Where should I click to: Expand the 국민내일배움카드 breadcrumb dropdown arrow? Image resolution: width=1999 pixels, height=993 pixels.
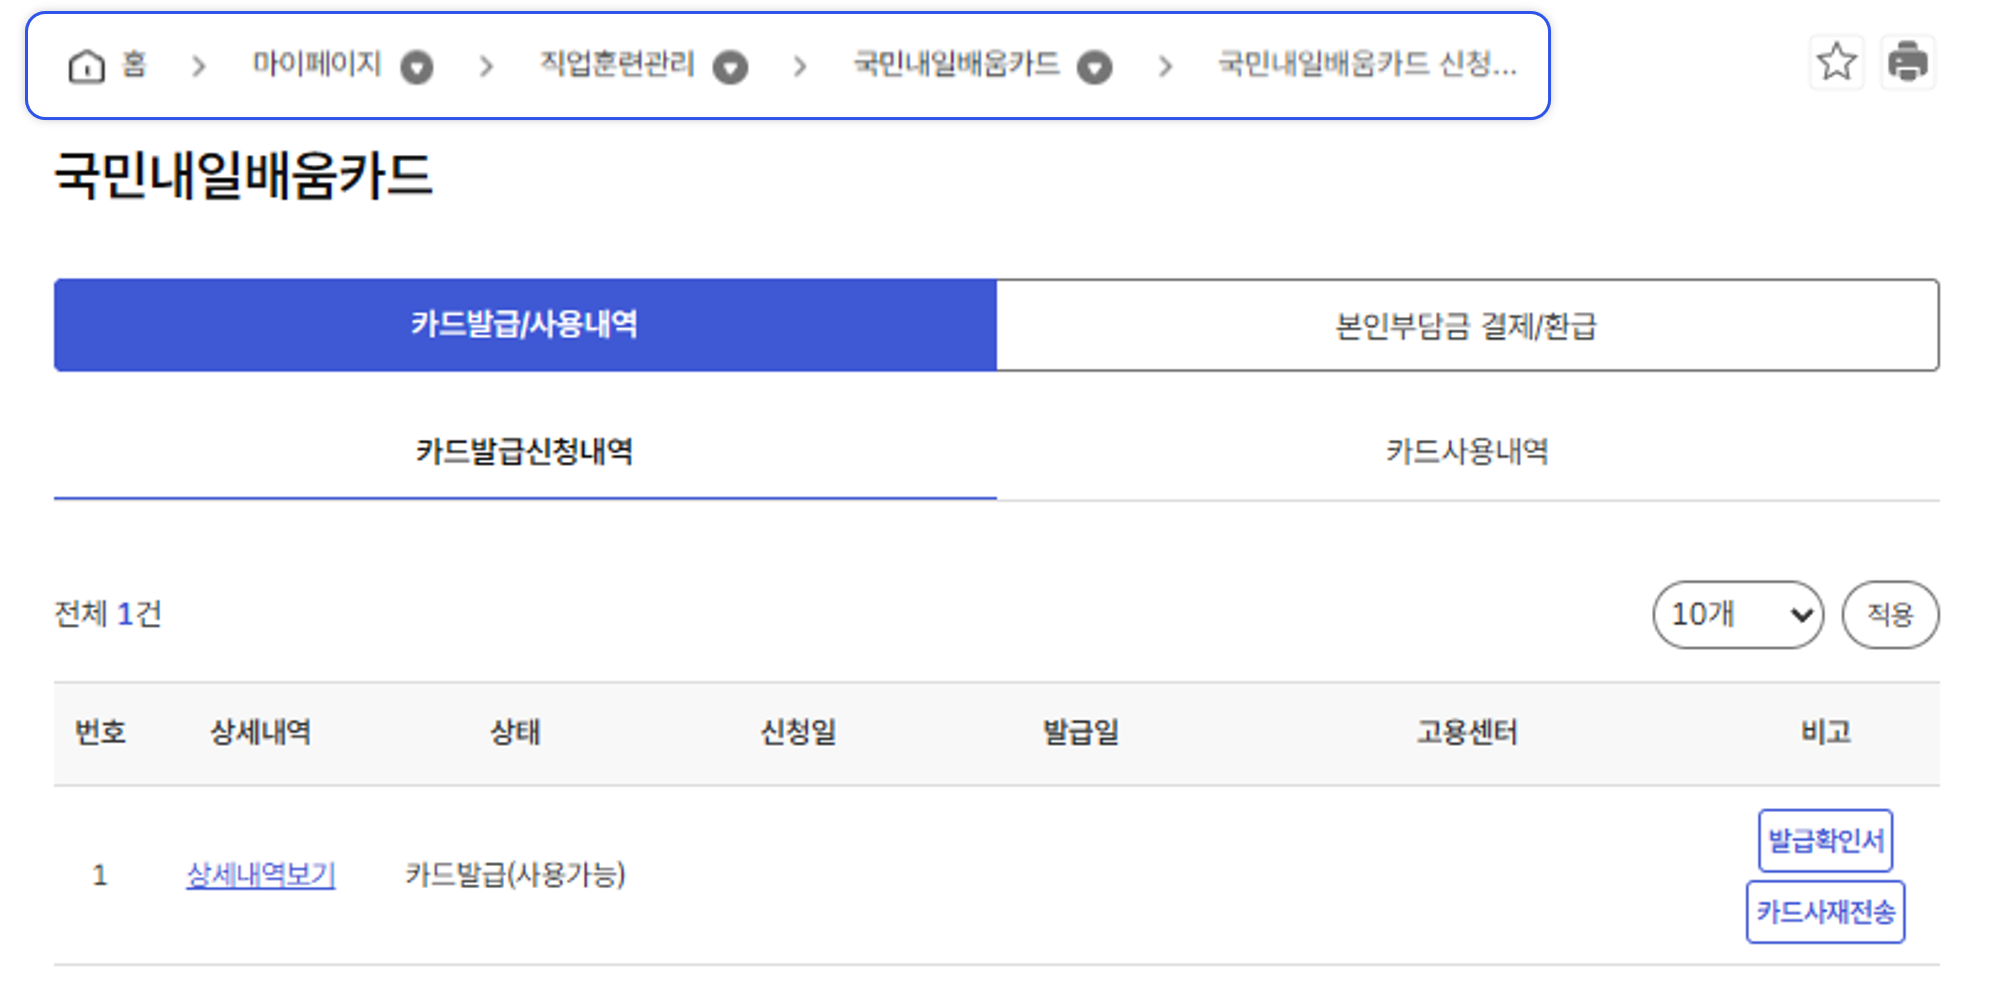tap(1095, 67)
